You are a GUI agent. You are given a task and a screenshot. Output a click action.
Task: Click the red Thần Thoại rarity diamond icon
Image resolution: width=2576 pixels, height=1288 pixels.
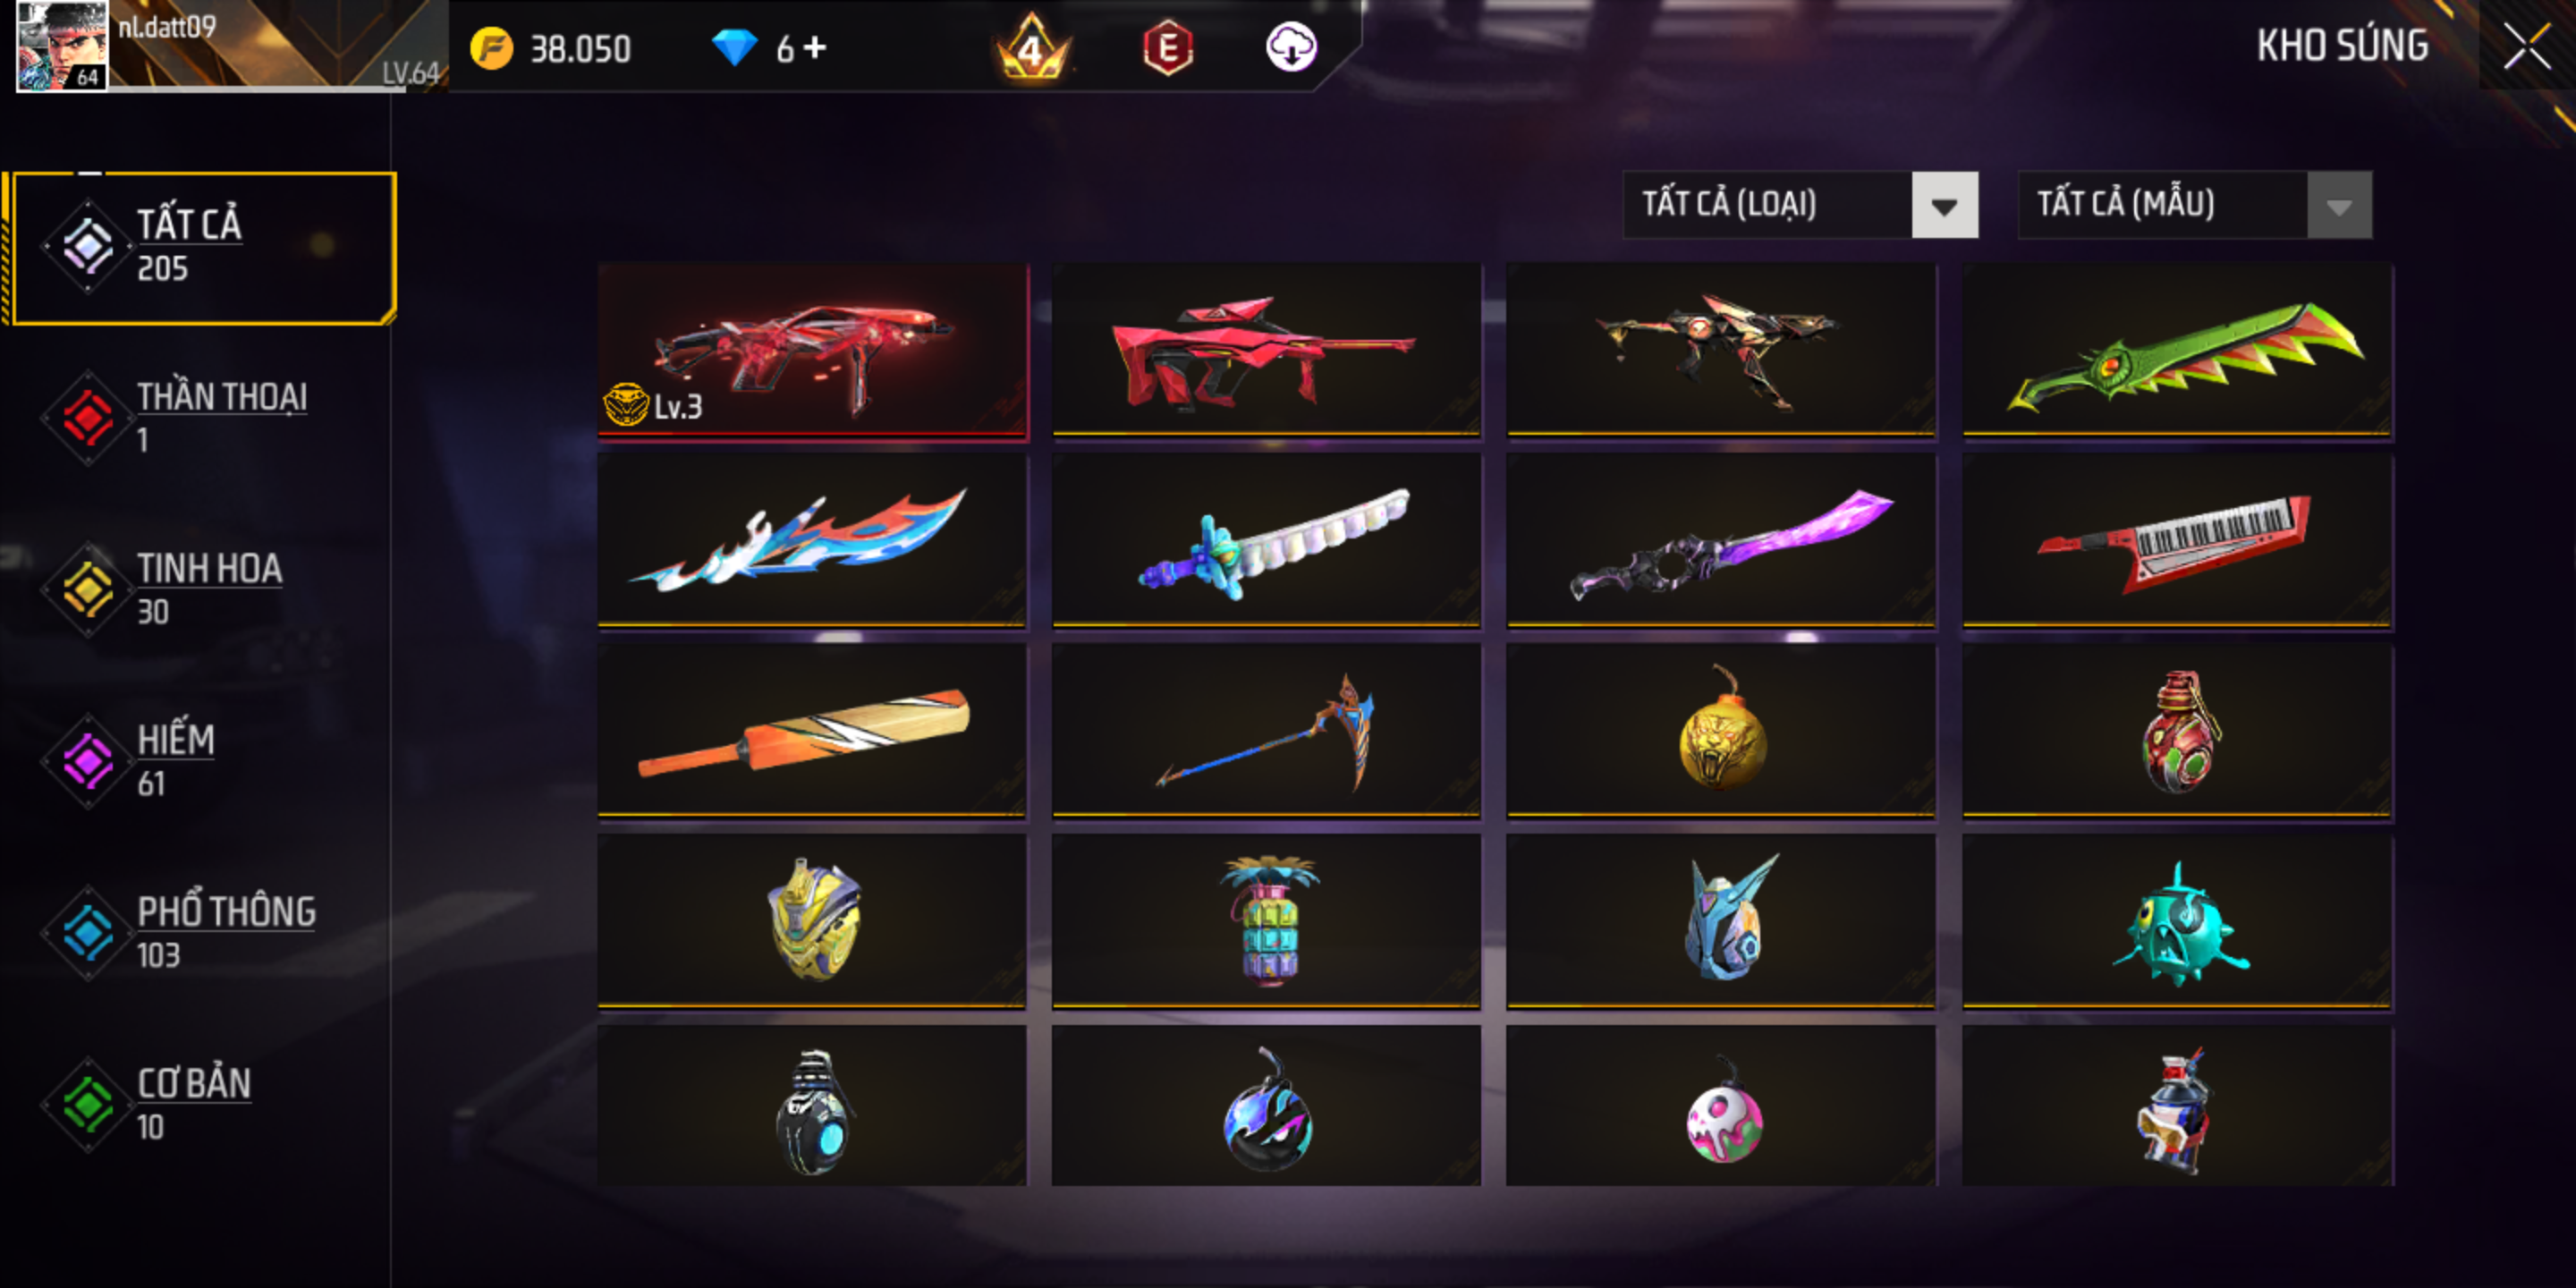(x=88, y=418)
